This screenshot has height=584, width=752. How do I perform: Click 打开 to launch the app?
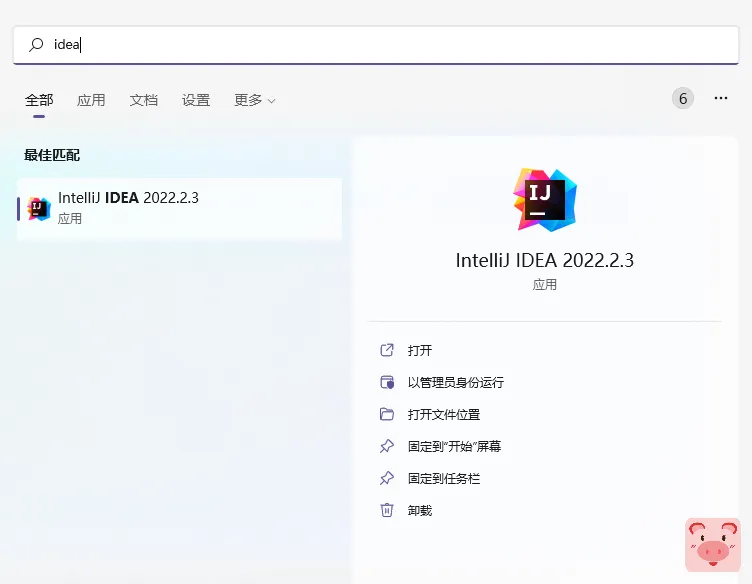point(420,350)
